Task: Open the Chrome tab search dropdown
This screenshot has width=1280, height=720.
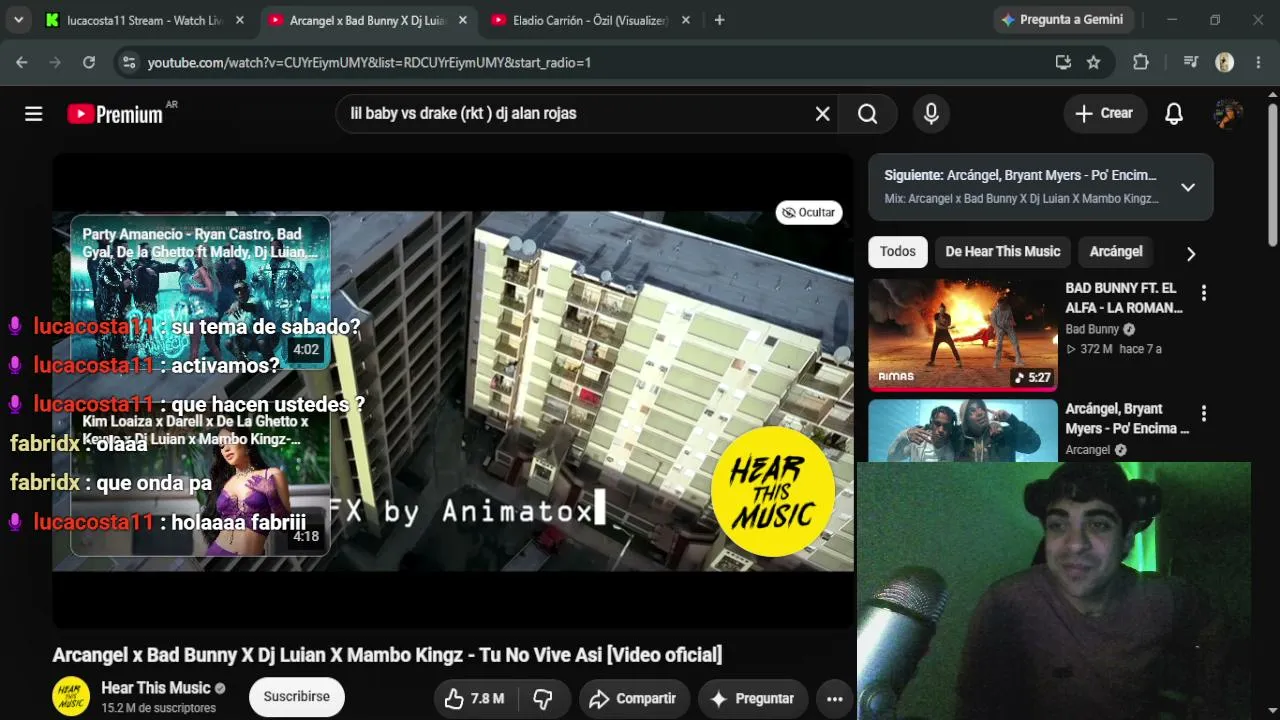Action: coord(18,20)
